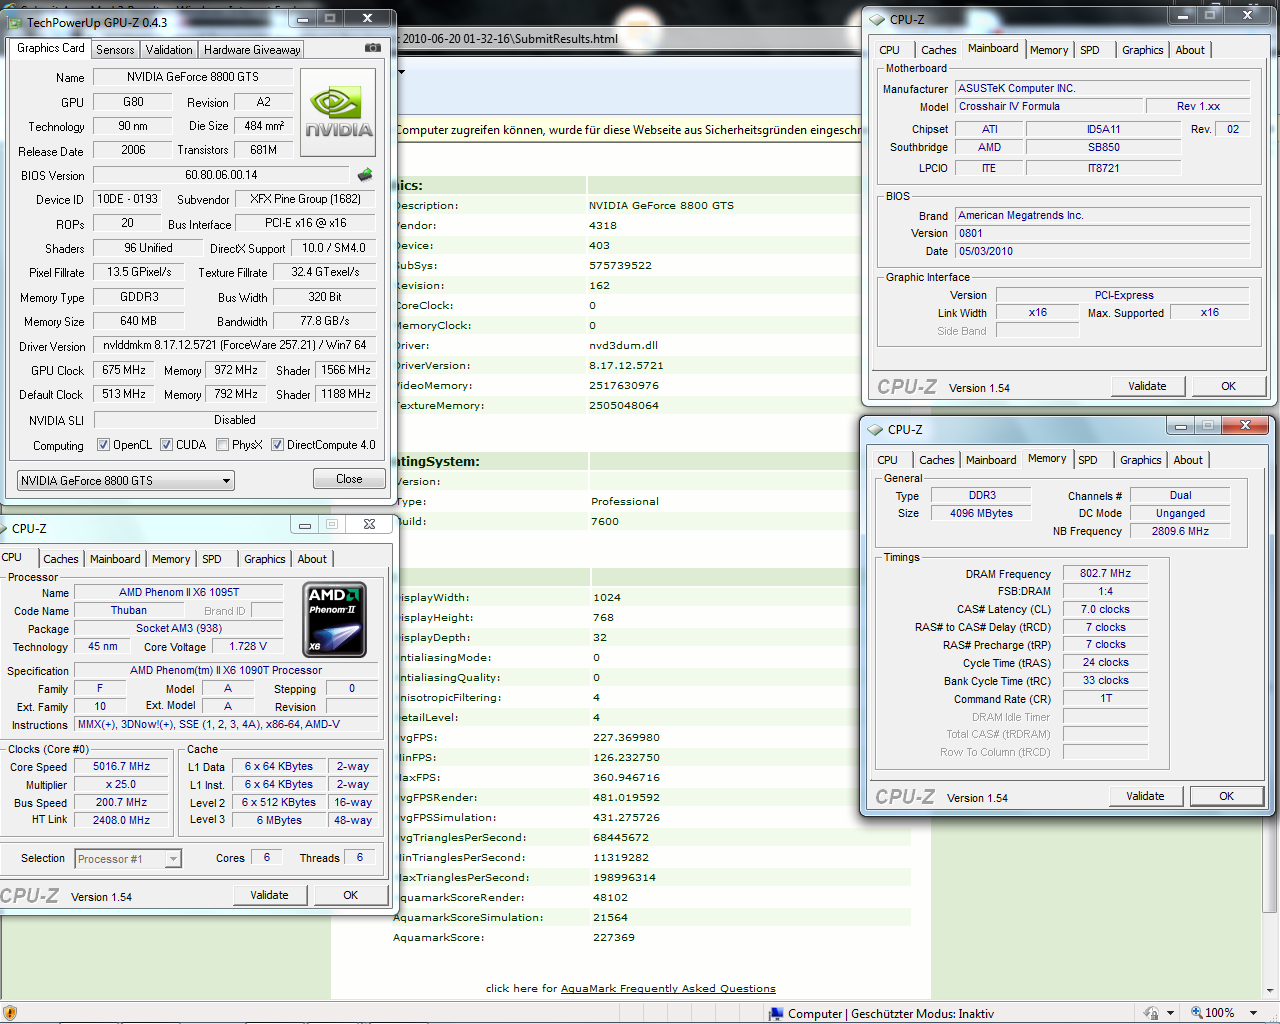1280x1024 pixels.
Task: Toggle the DirectCompute 4.0 checkbox
Action: tap(277, 445)
